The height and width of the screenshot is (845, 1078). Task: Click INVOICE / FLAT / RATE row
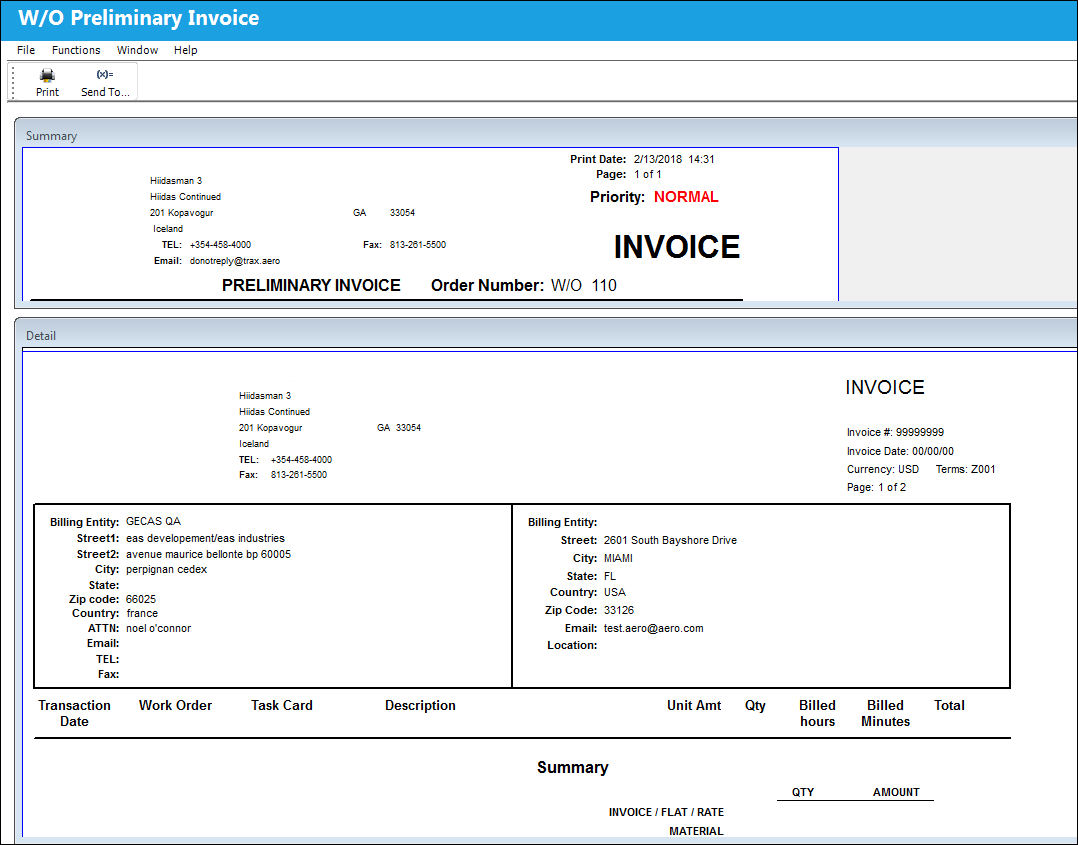click(666, 812)
